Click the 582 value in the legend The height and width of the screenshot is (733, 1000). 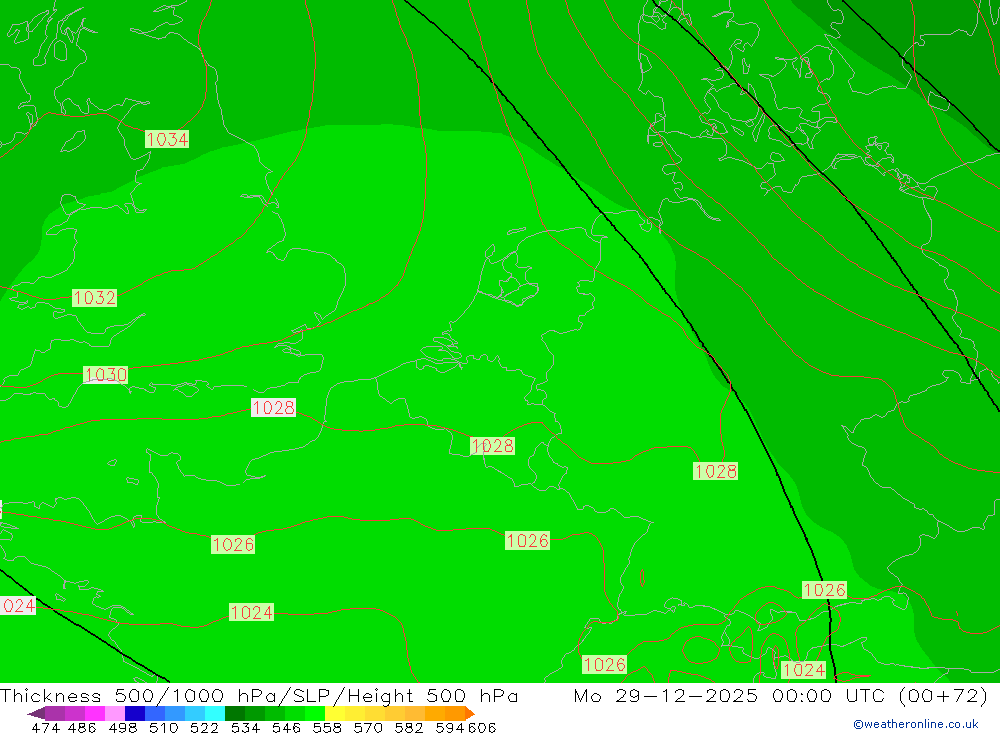408,728
